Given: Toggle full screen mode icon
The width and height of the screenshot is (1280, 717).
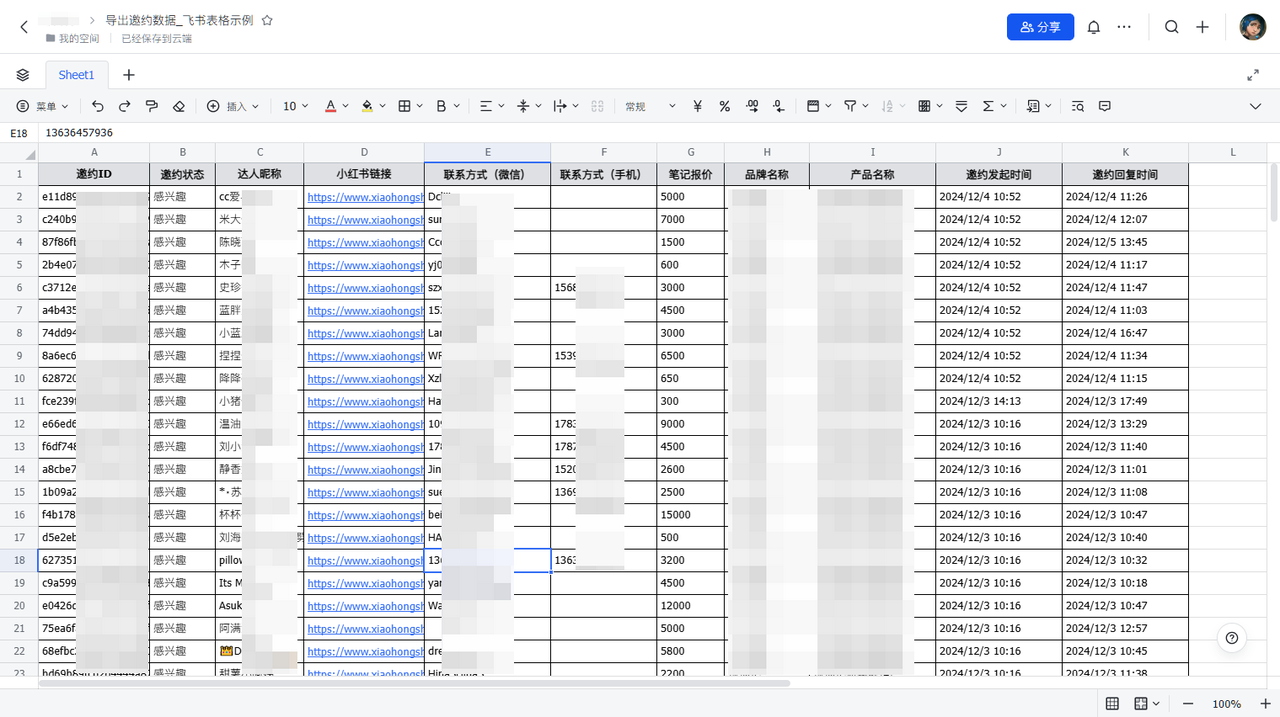Looking at the screenshot, I should point(1253,75).
